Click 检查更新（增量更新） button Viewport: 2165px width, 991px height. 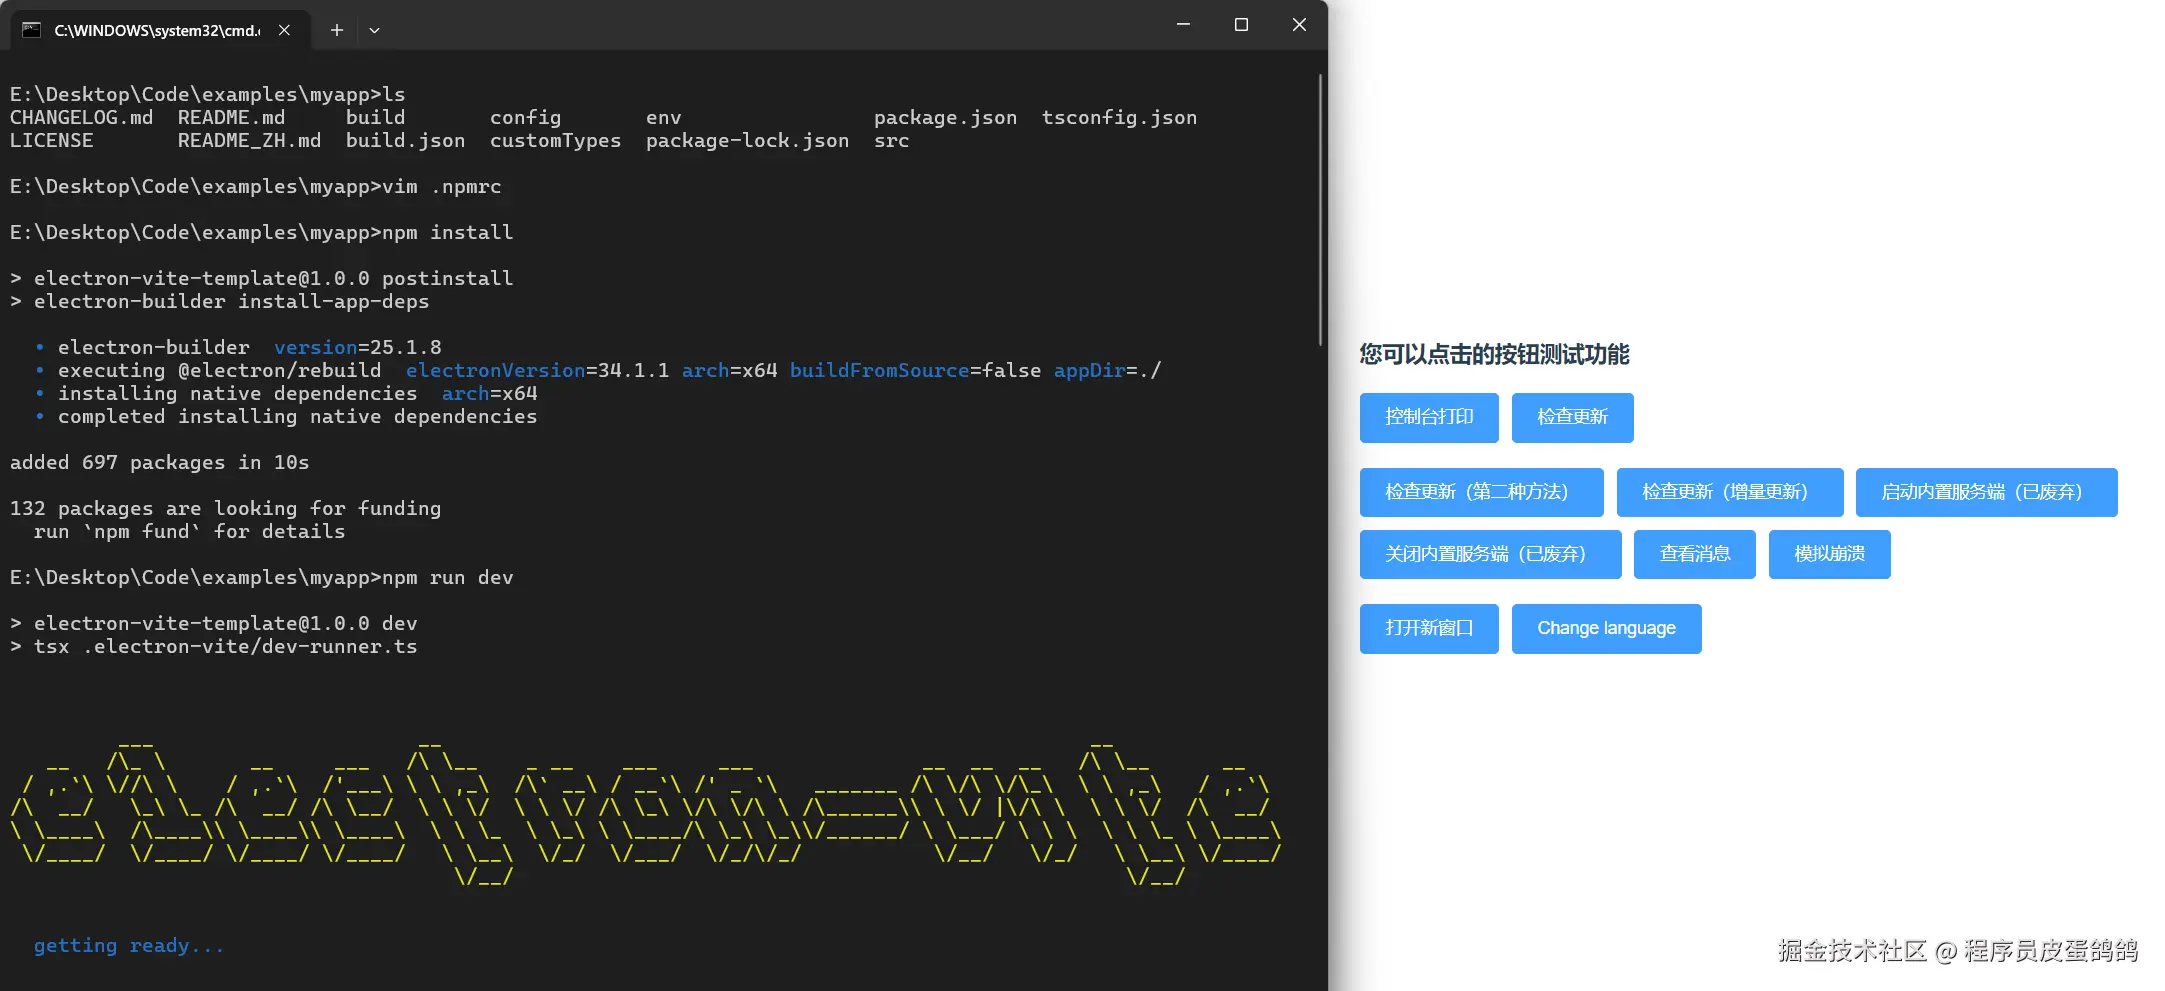[x=1730, y=492]
